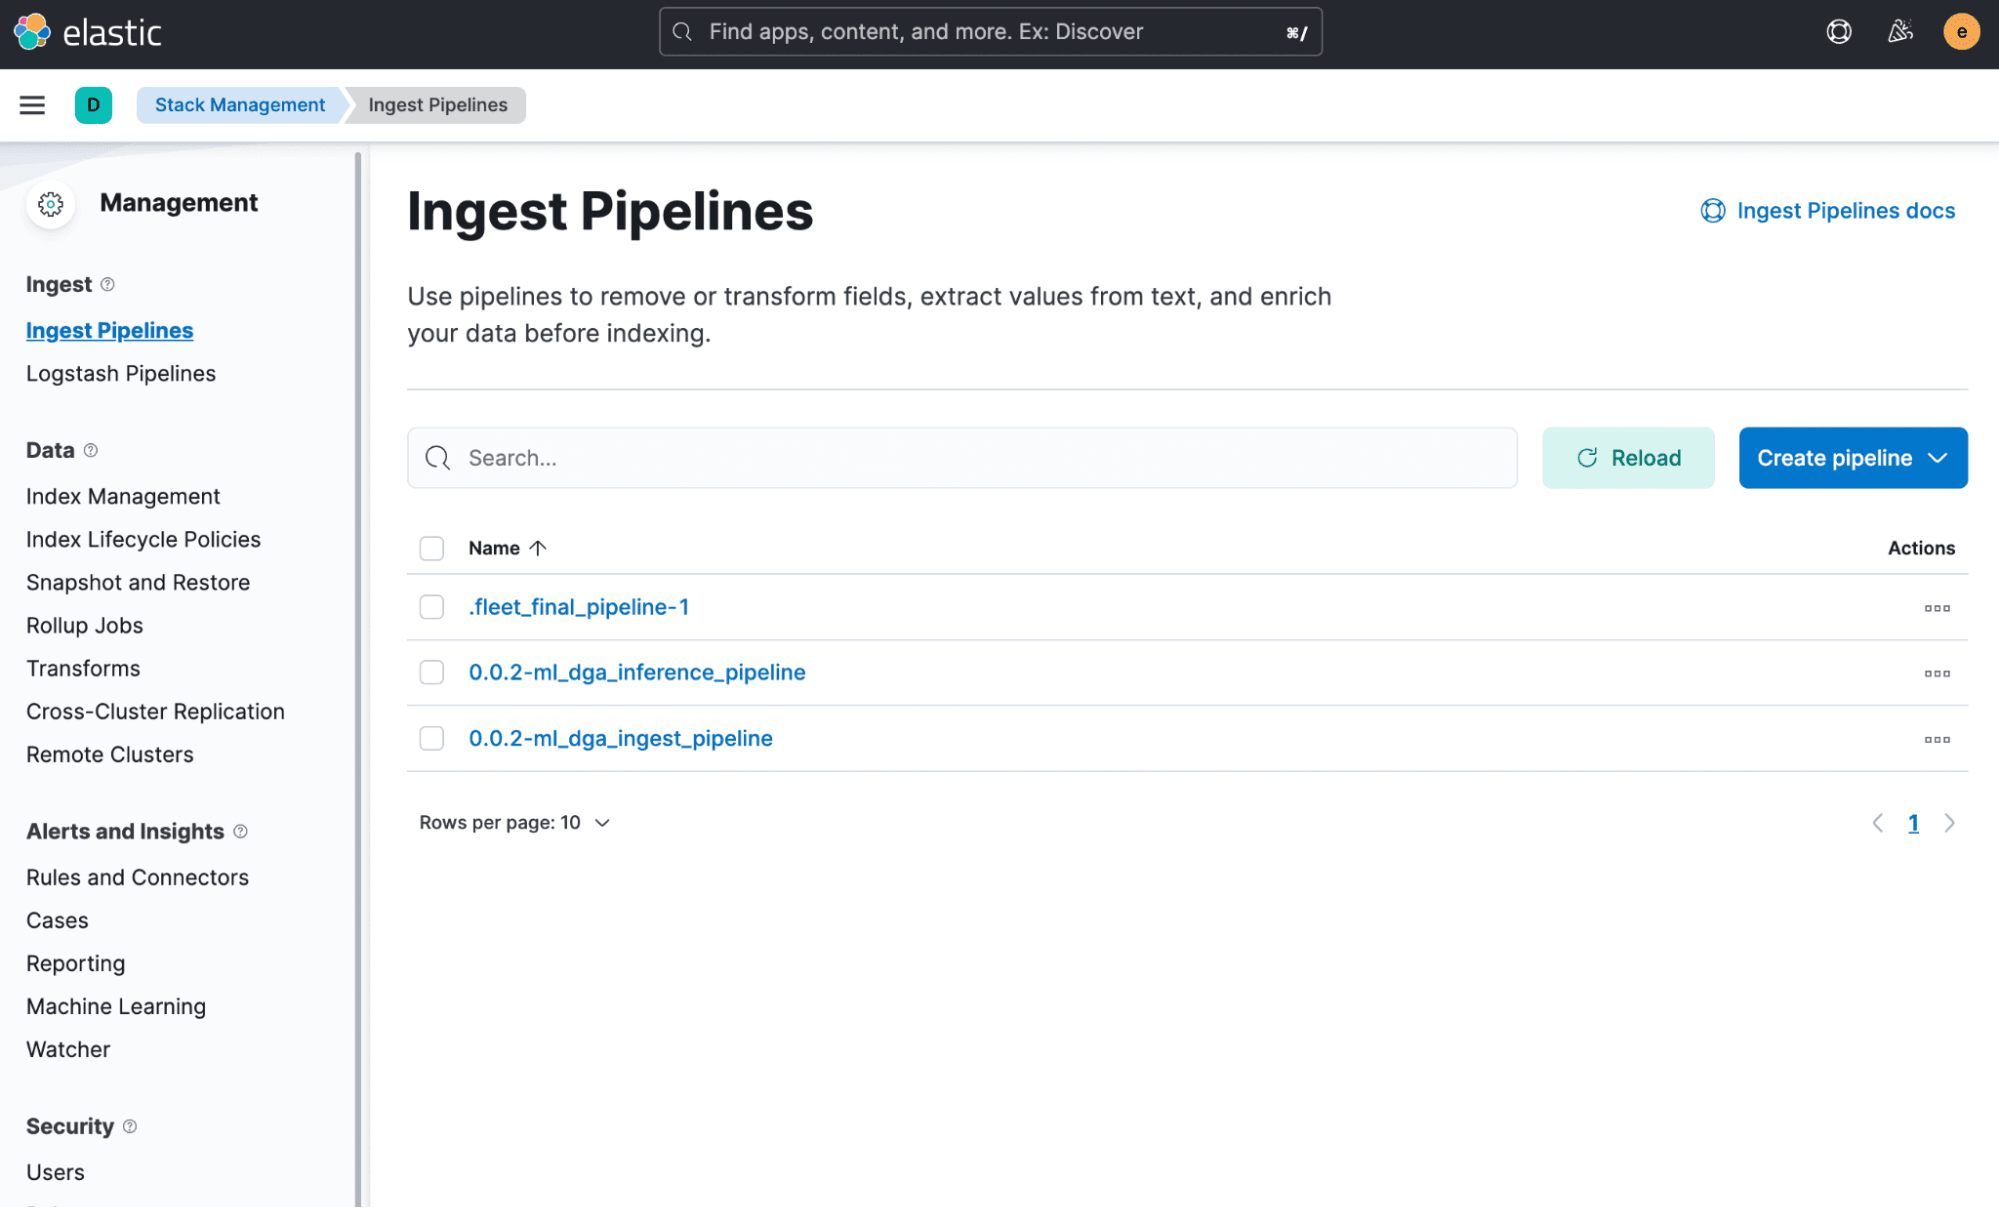Screen dimensions: 1999x1208
Task: Open actions menu for 0.0.2-ml_dga_ingest_pipeline
Action: tap(1937, 740)
